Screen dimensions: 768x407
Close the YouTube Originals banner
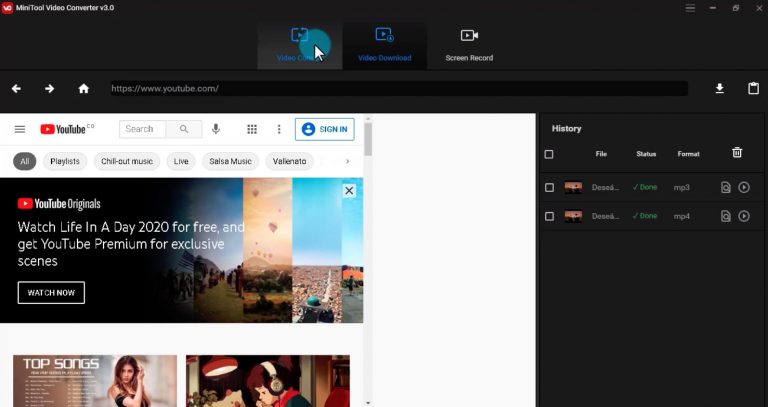[349, 191]
